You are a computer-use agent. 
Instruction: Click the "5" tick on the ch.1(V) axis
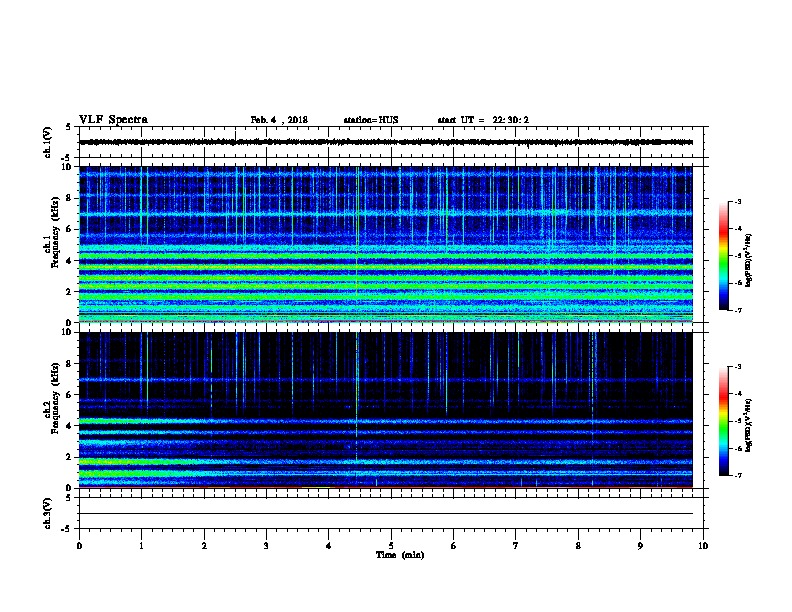pyautogui.click(x=68, y=127)
